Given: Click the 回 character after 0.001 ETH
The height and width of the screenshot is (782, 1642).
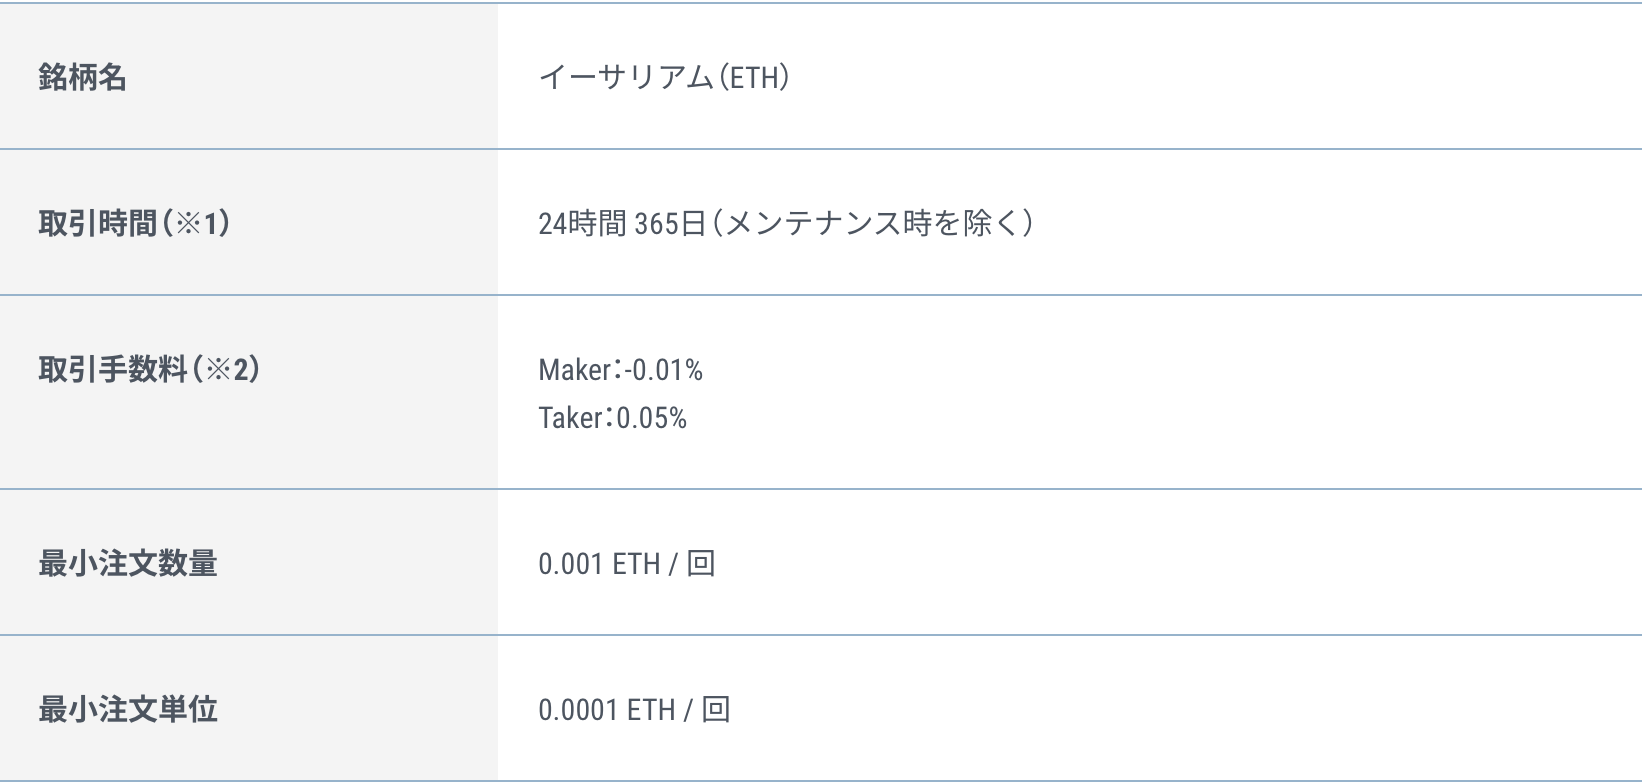Looking at the screenshot, I should 701,564.
